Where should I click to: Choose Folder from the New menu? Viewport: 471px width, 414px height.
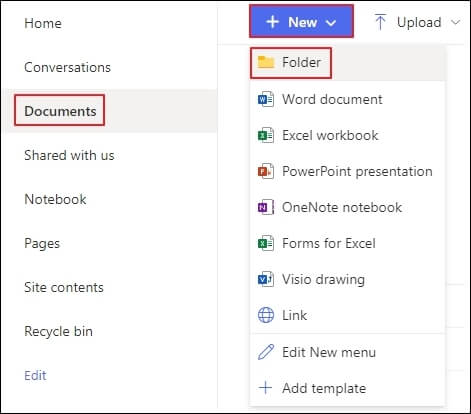[347, 63]
